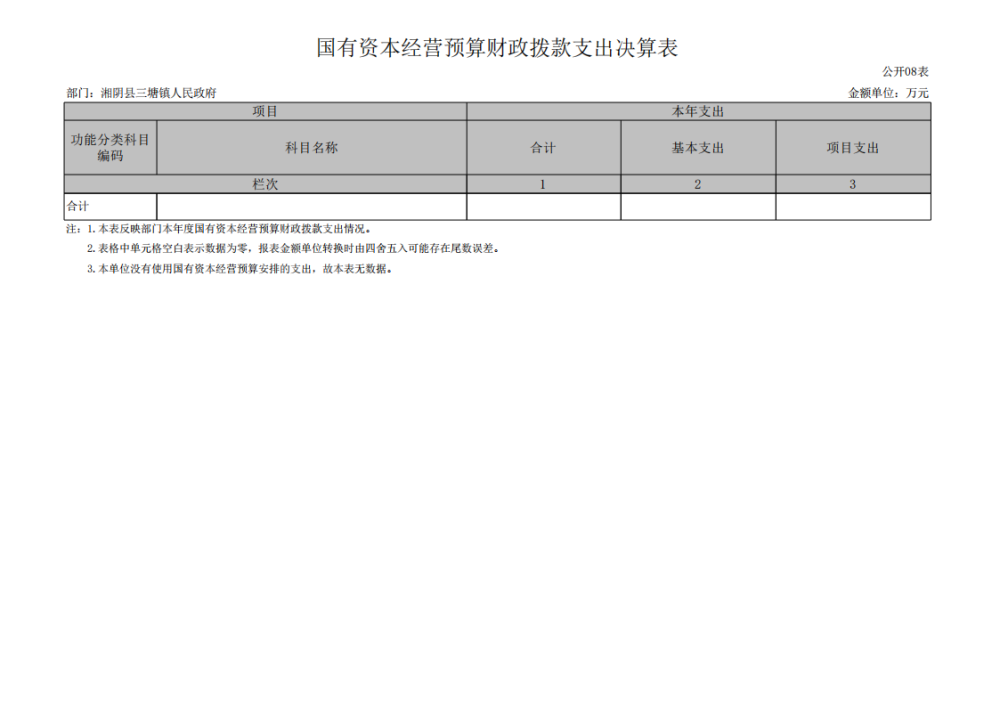Click the 项目支出 column header
The width and height of the screenshot is (1000, 707).
click(853, 148)
